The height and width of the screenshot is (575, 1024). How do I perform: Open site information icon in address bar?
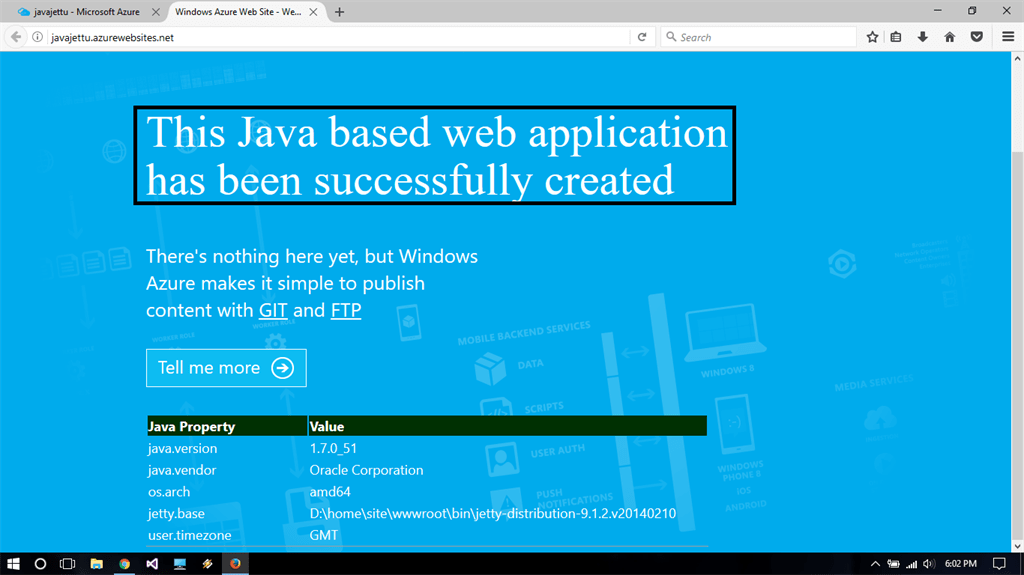coord(38,37)
